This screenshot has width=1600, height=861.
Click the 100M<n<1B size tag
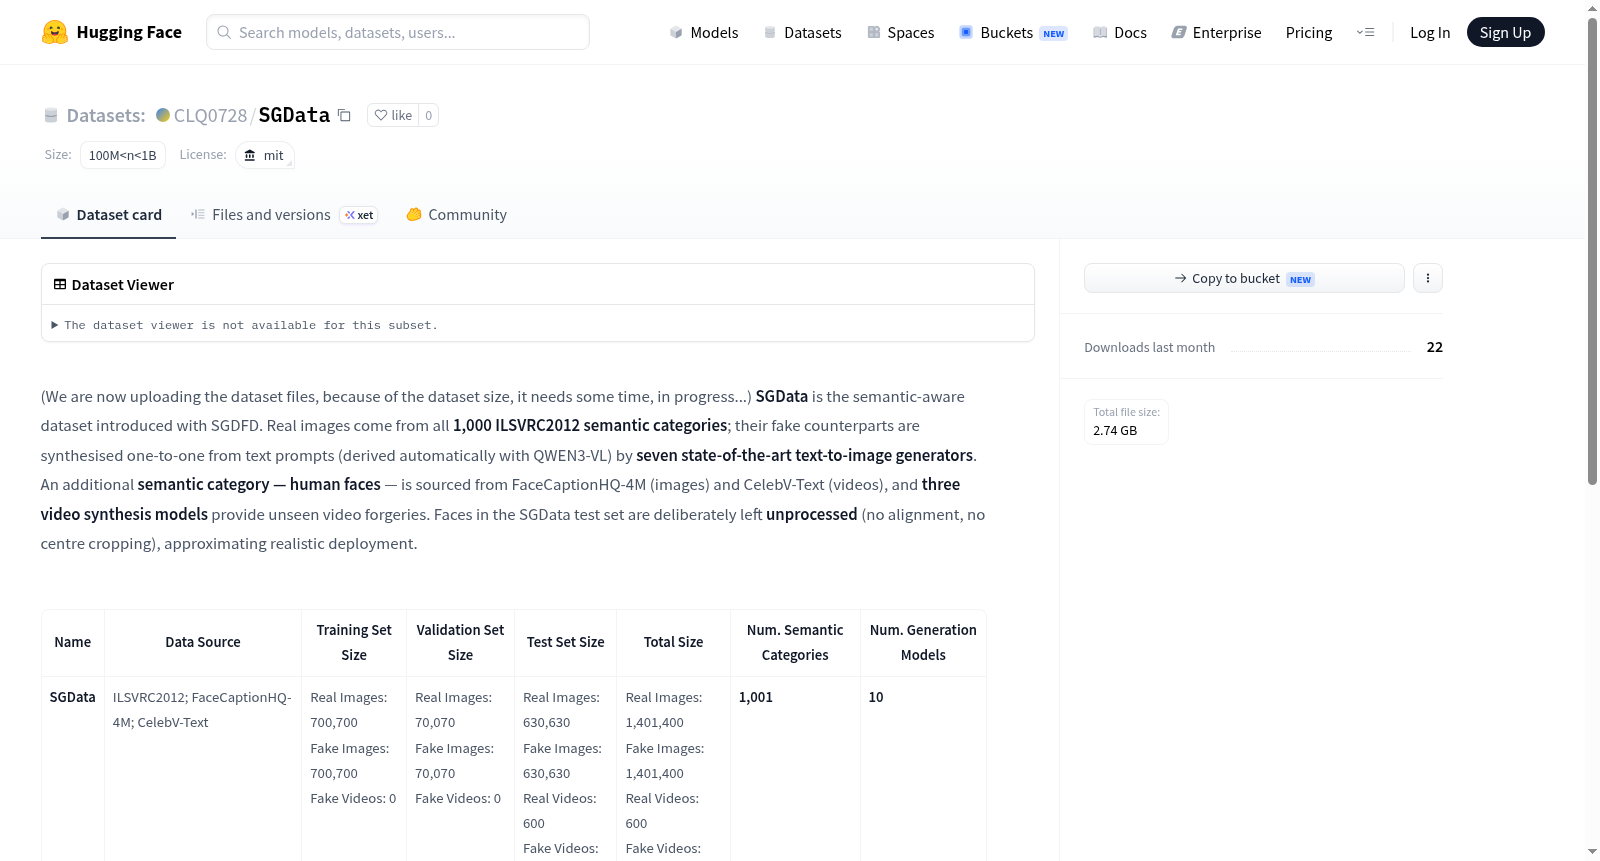point(123,155)
